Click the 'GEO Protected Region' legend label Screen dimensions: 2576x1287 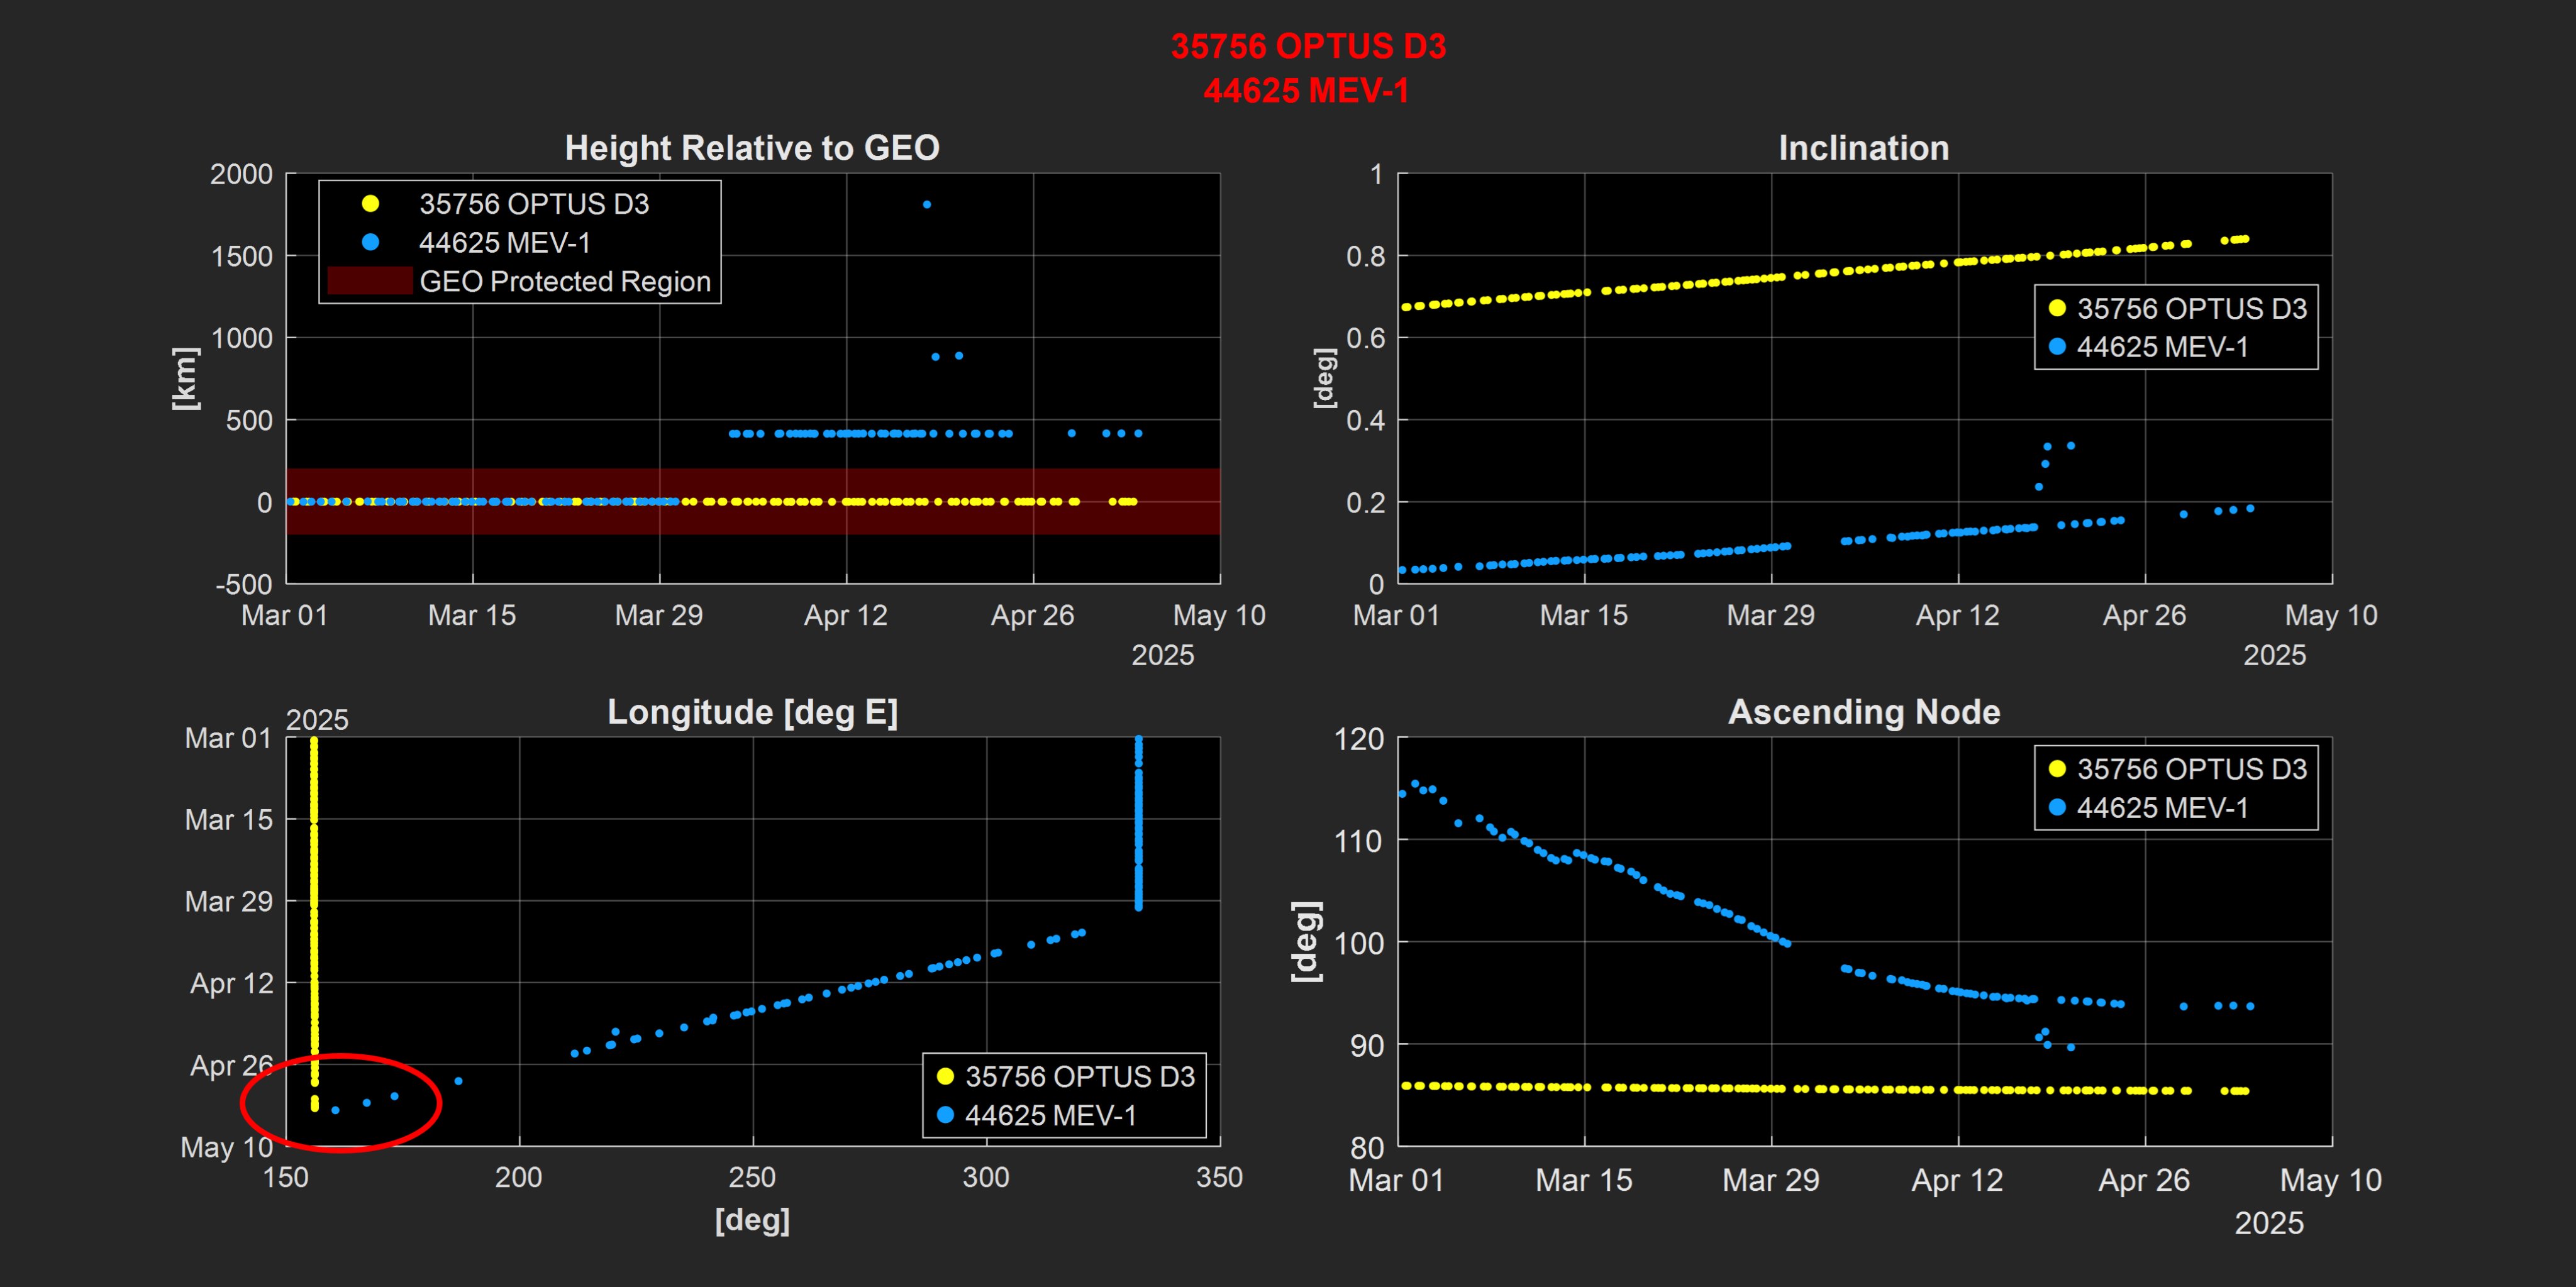coord(565,282)
